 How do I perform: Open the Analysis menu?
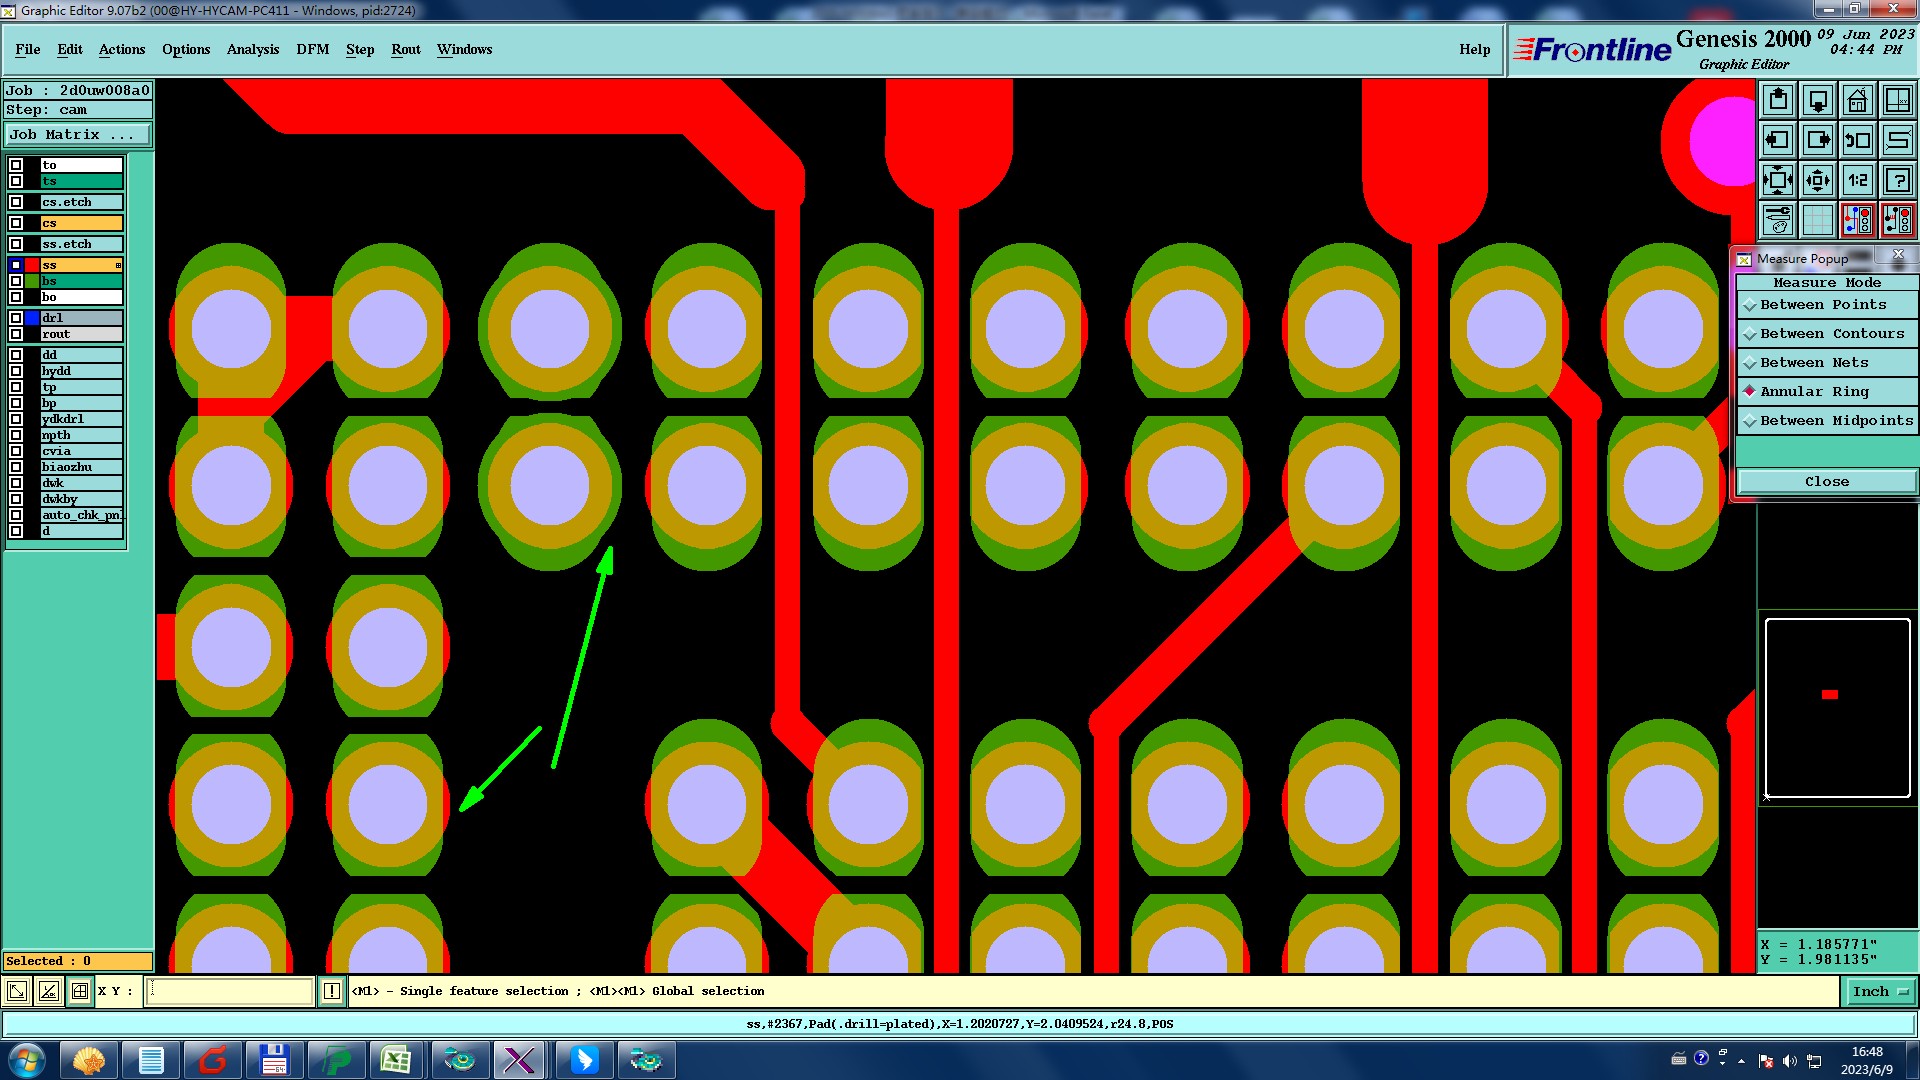click(252, 49)
